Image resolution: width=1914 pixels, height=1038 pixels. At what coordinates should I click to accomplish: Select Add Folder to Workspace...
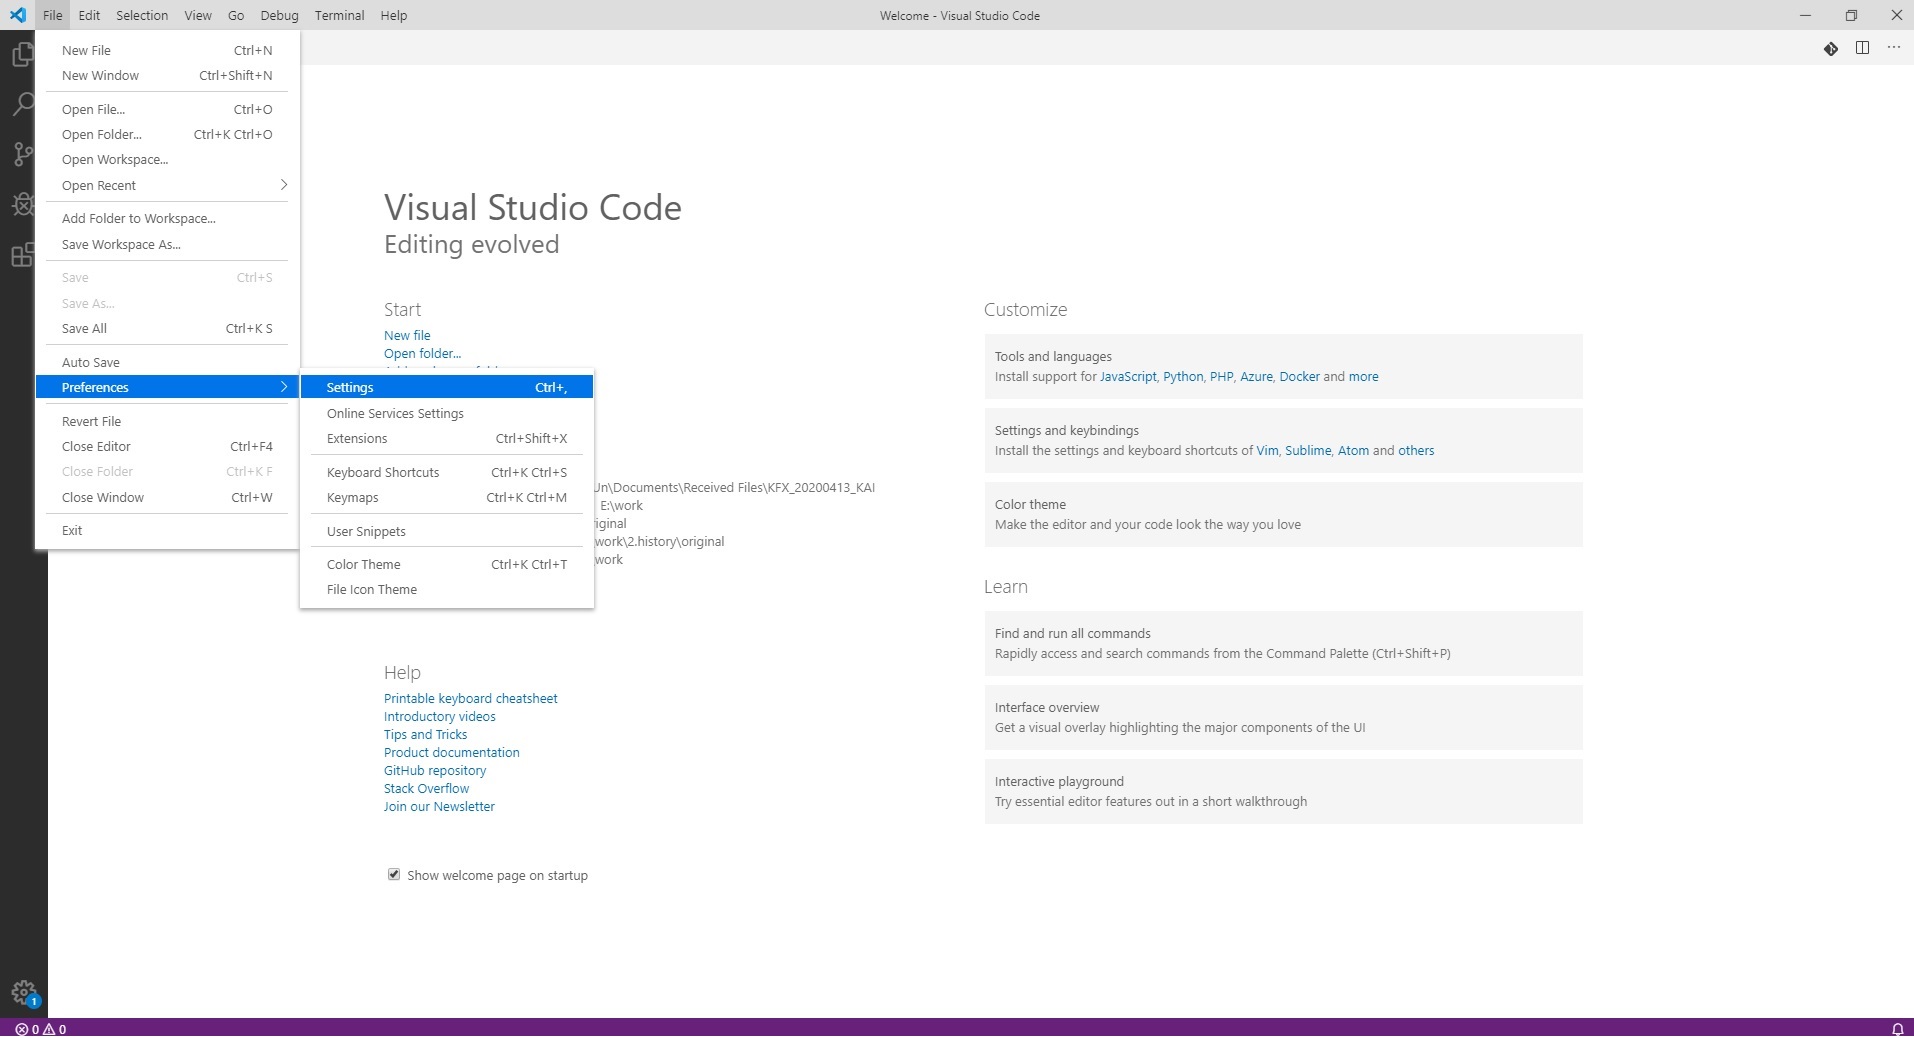[x=167, y=218]
